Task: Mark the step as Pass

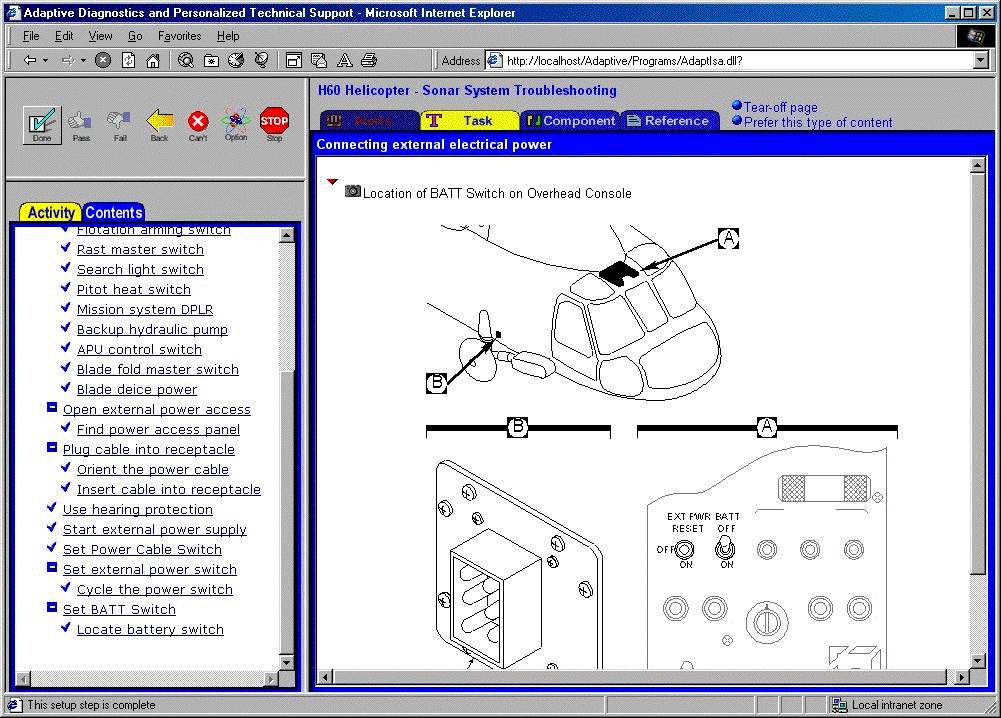Action: tap(81, 124)
